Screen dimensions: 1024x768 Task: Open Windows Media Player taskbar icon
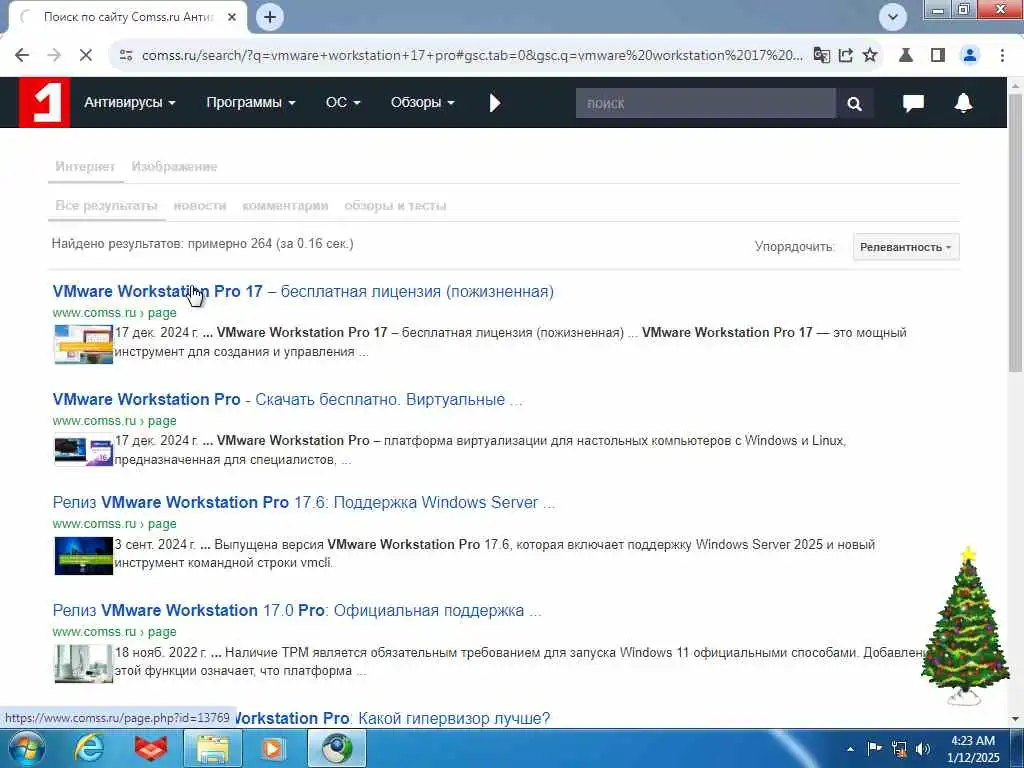(273, 748)
